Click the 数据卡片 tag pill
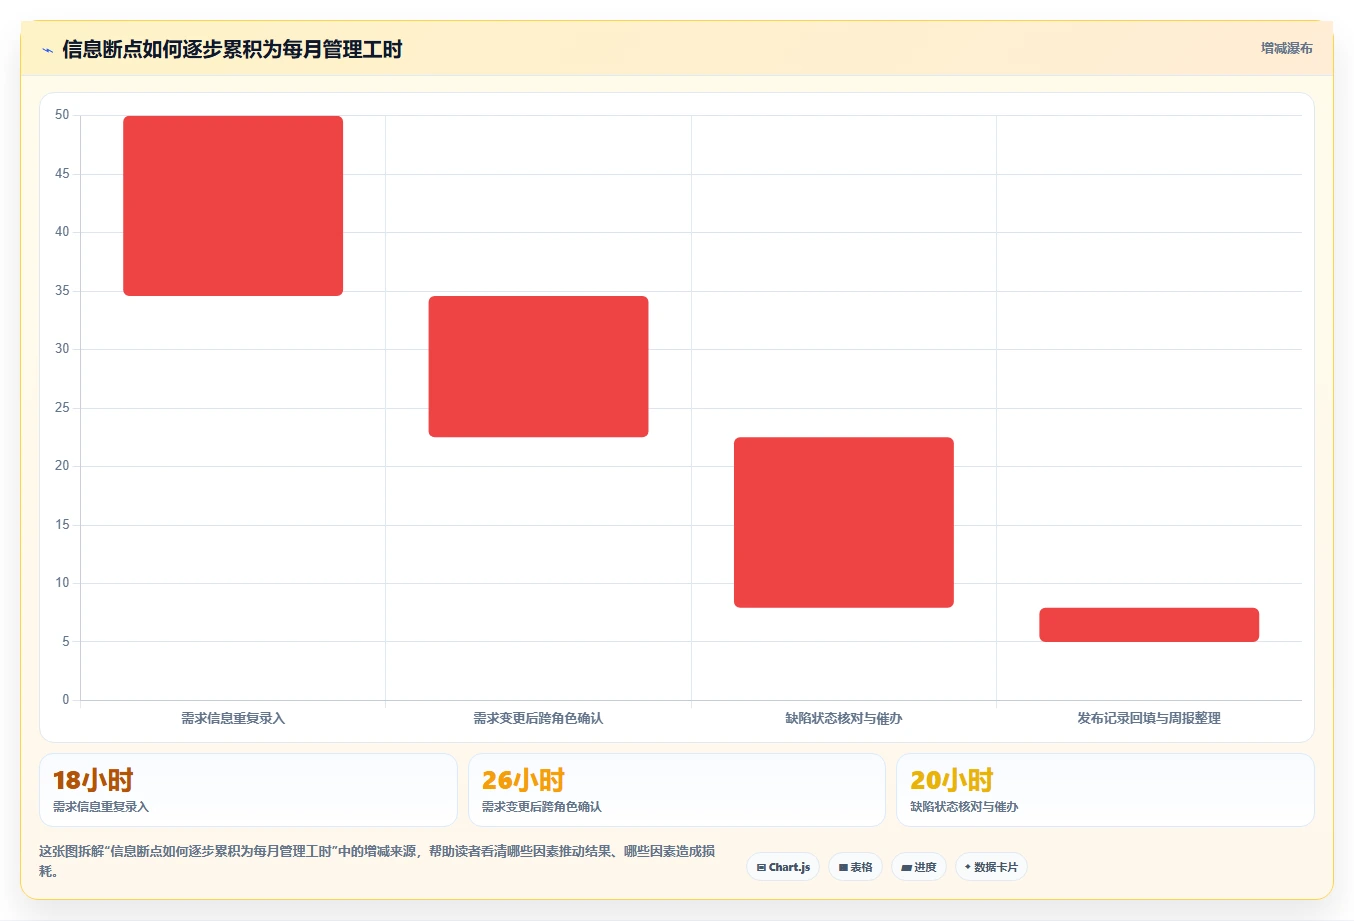The height and width of the screenshot is (921, 1354). click(x=991, y=867)
